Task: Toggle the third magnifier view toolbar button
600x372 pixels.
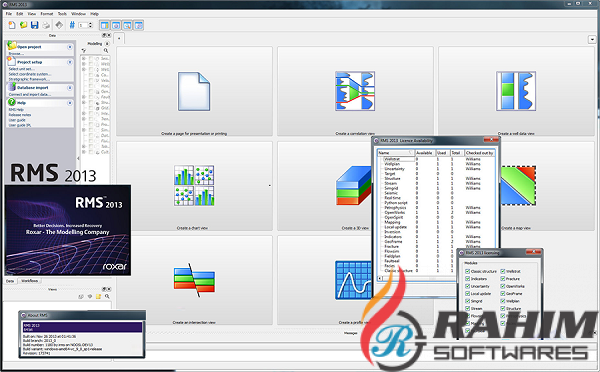Action: pyautogui.click(x=127, y=25)
